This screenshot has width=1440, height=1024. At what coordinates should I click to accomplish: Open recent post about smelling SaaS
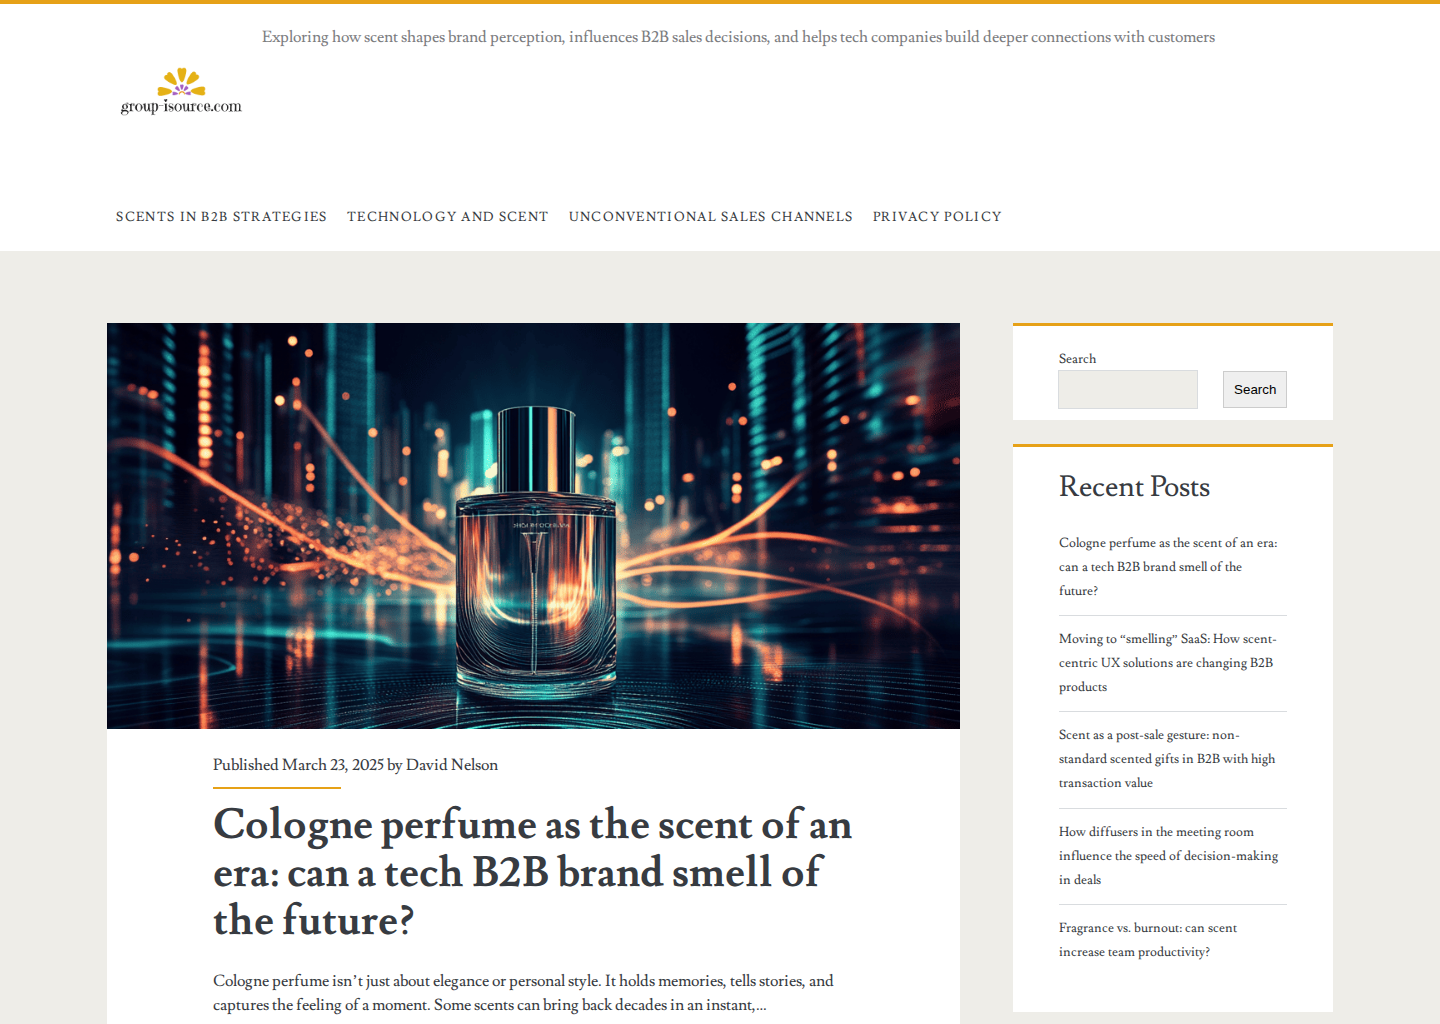click(x=1168, y=663)
